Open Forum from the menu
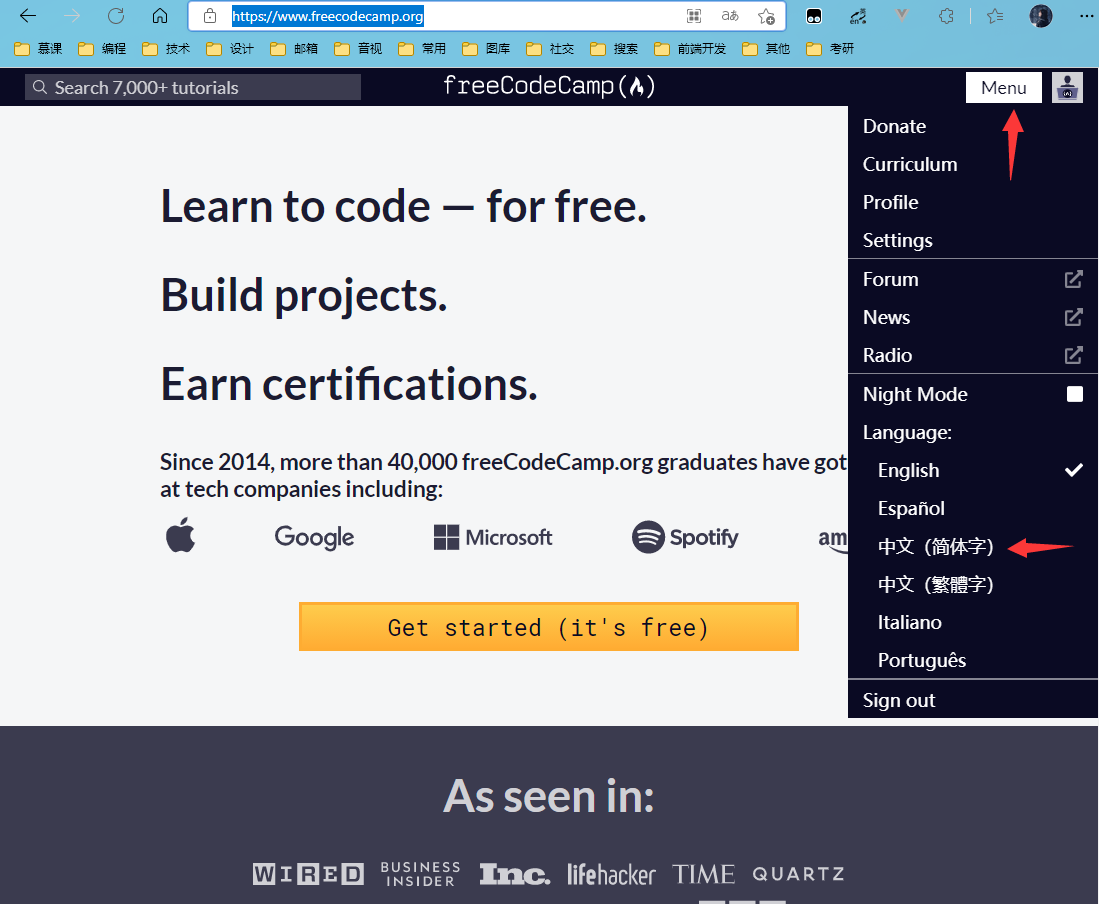This screenshot has width=1099, height=904. pos(973,279)
